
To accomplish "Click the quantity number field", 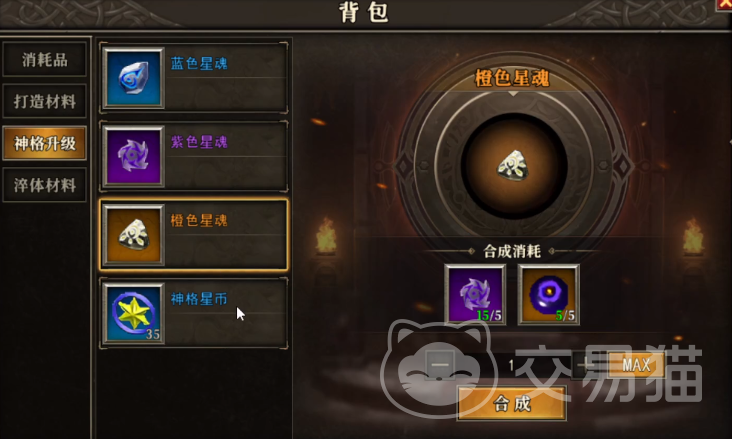I will coord(513,365).
